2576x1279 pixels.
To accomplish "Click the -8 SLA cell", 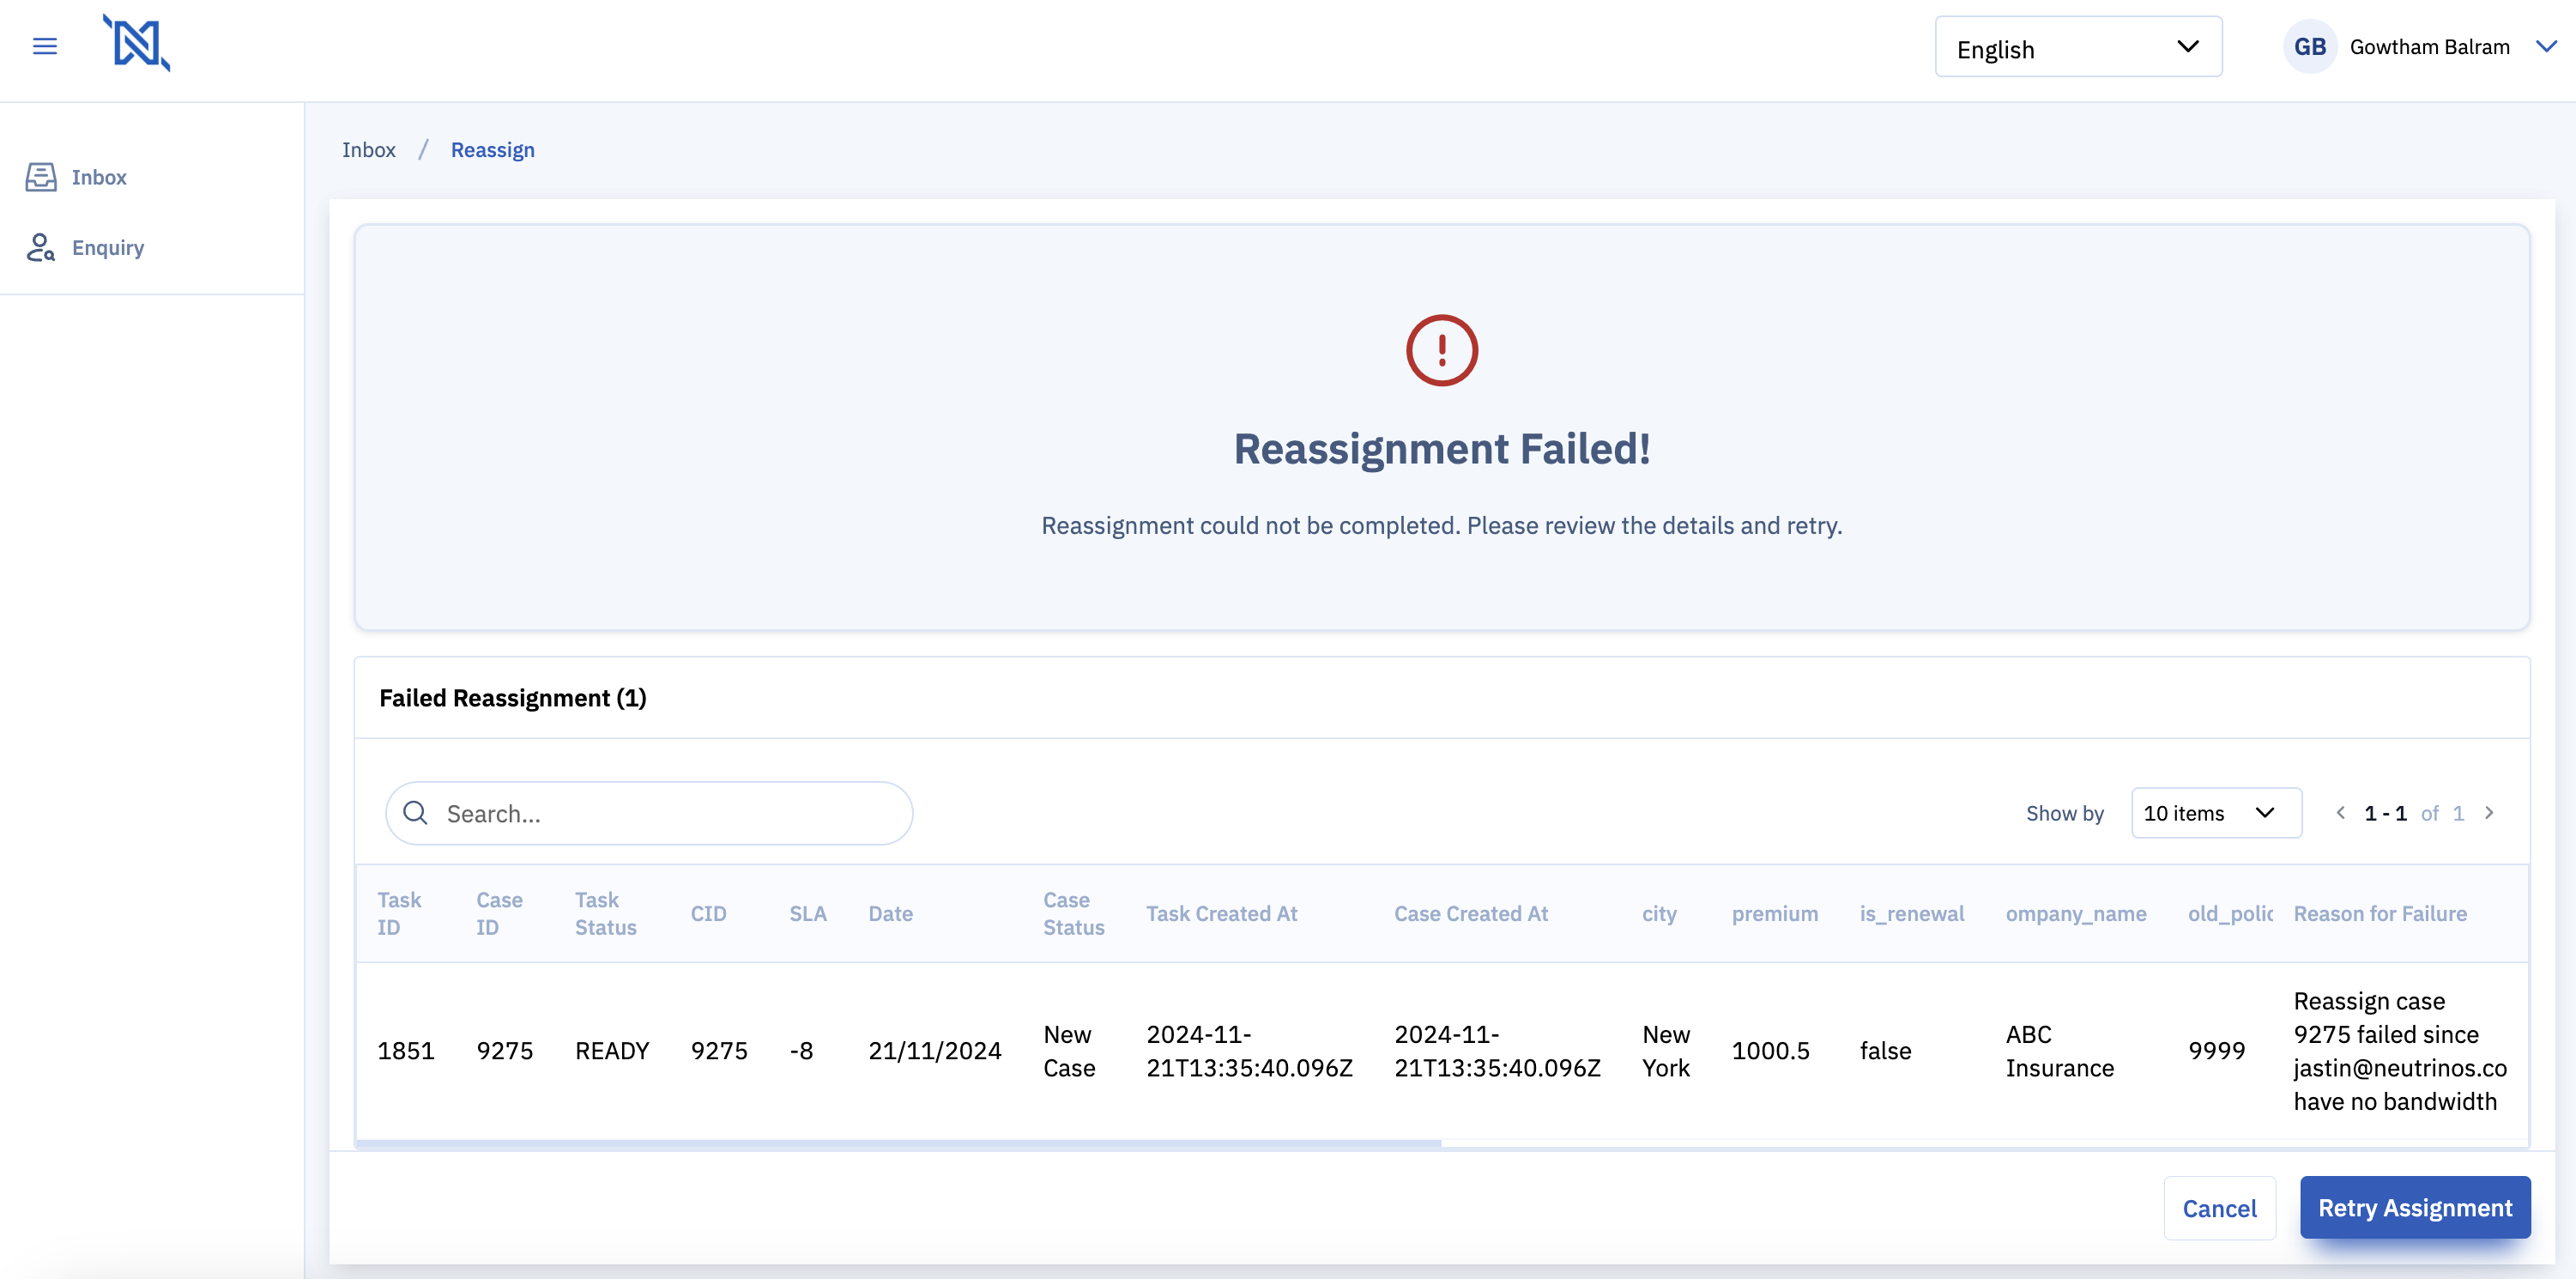I will point(801,1051).
